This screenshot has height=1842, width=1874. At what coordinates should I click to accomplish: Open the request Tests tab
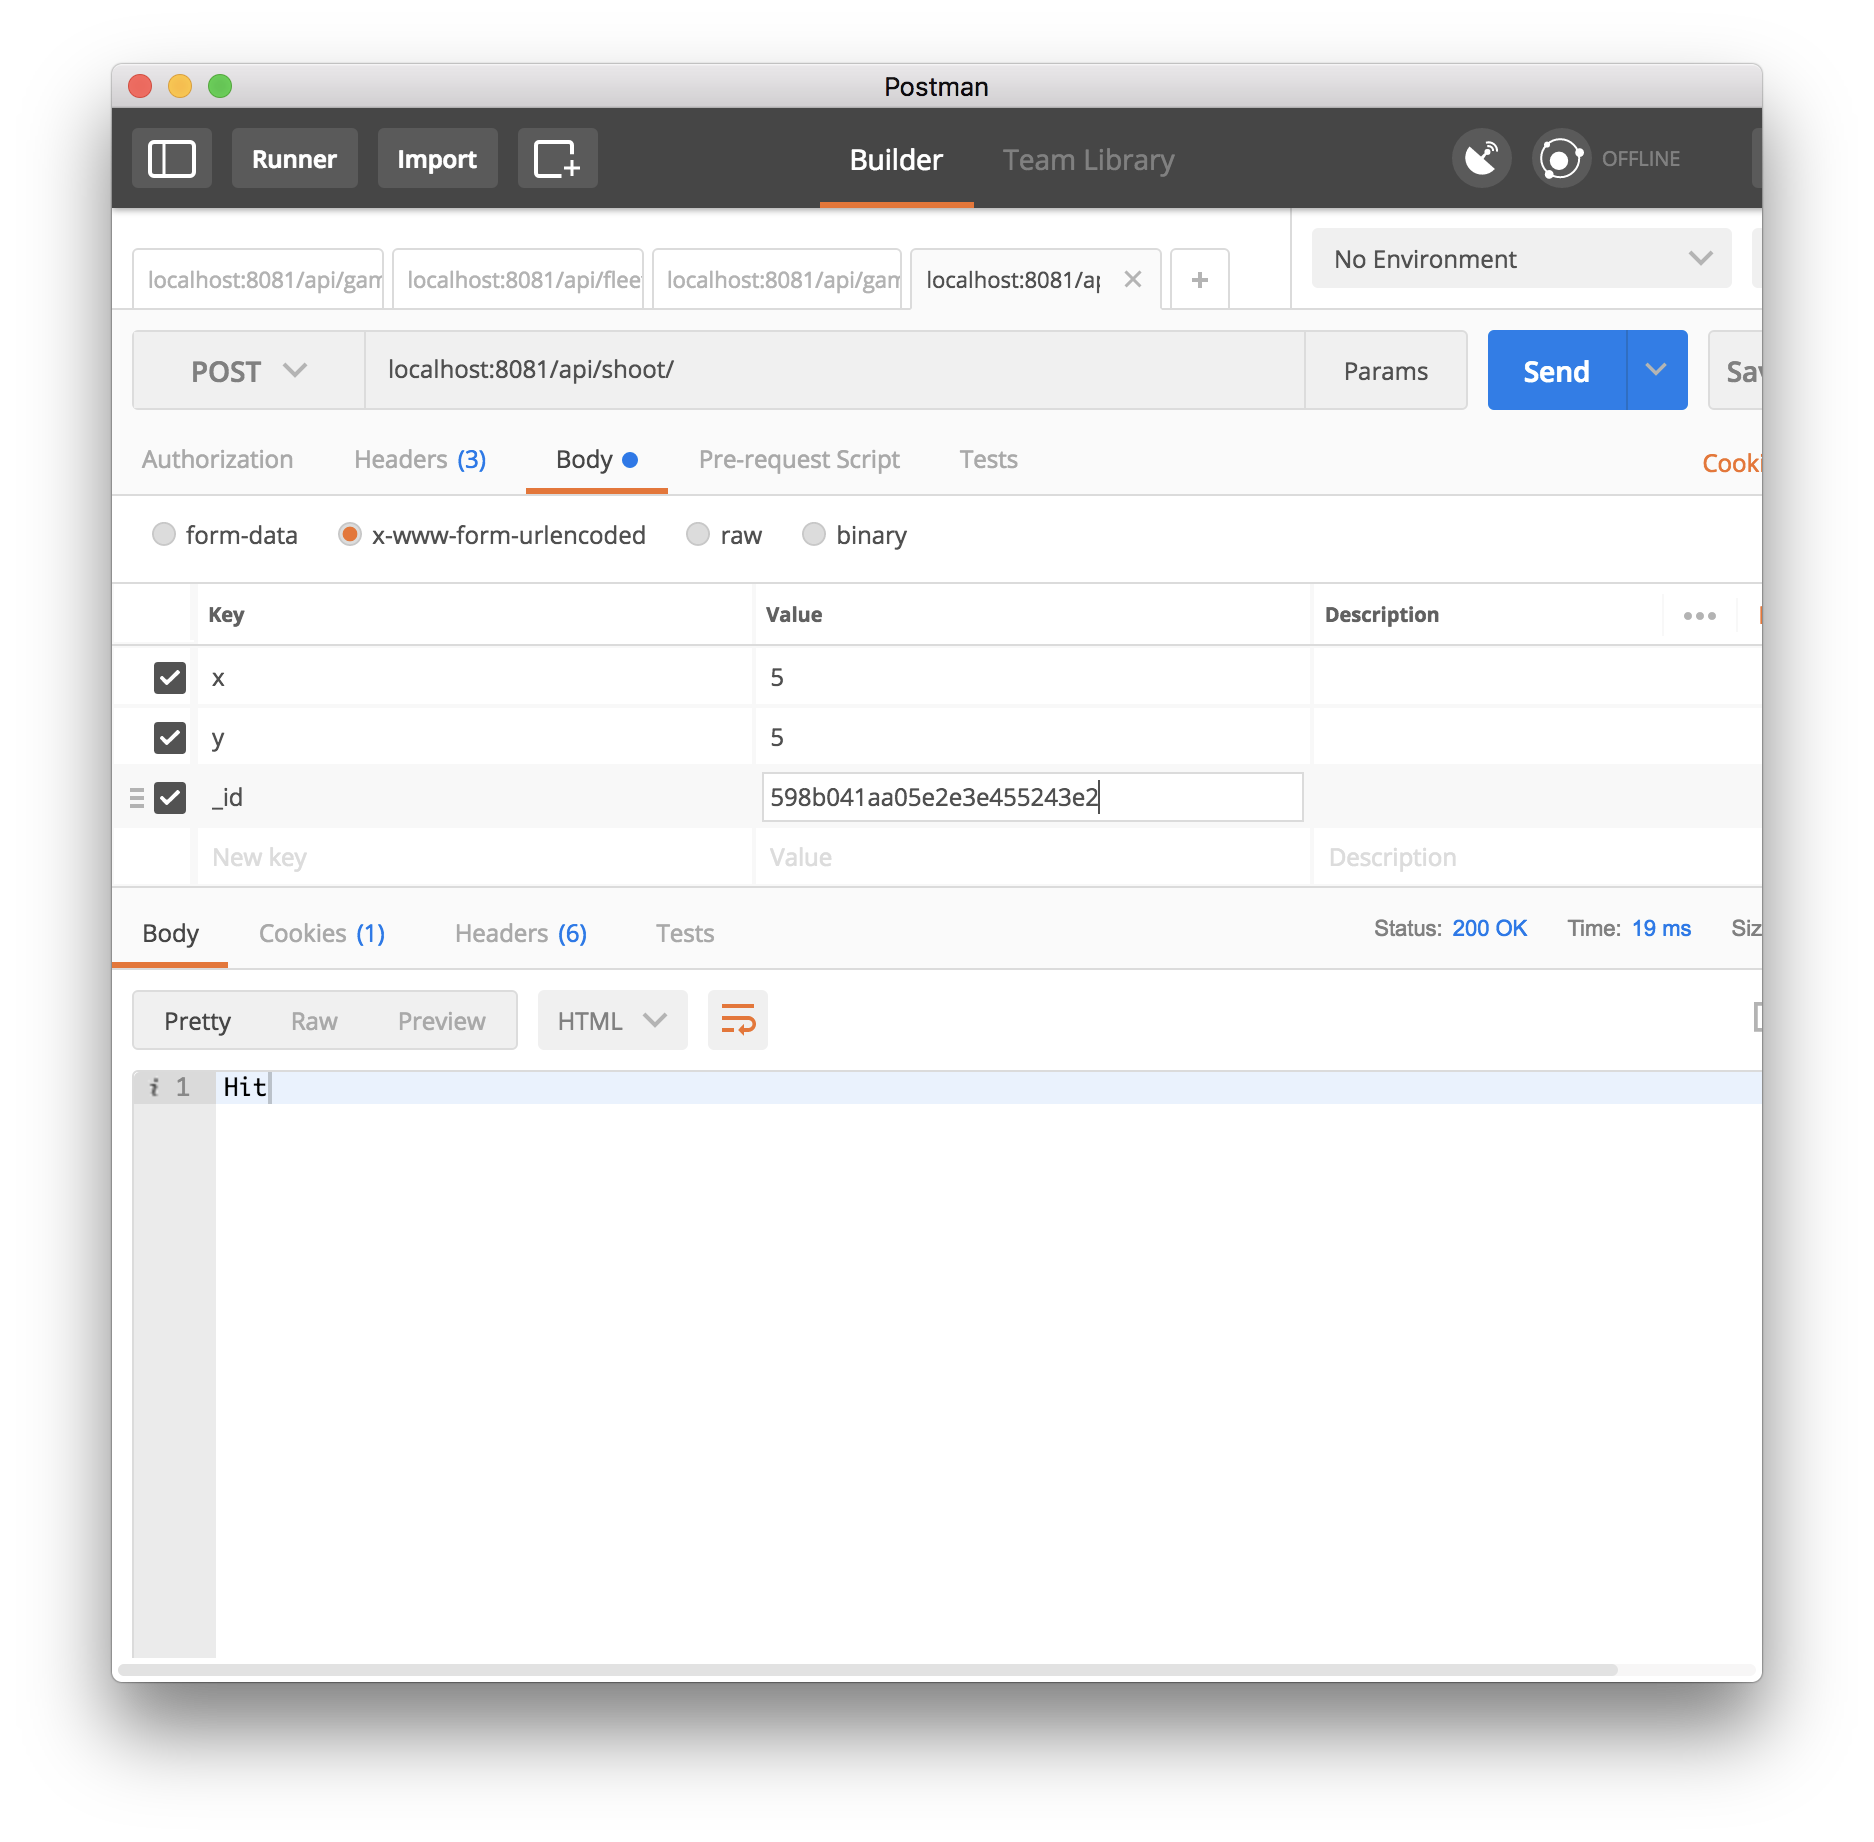[988, 459]
